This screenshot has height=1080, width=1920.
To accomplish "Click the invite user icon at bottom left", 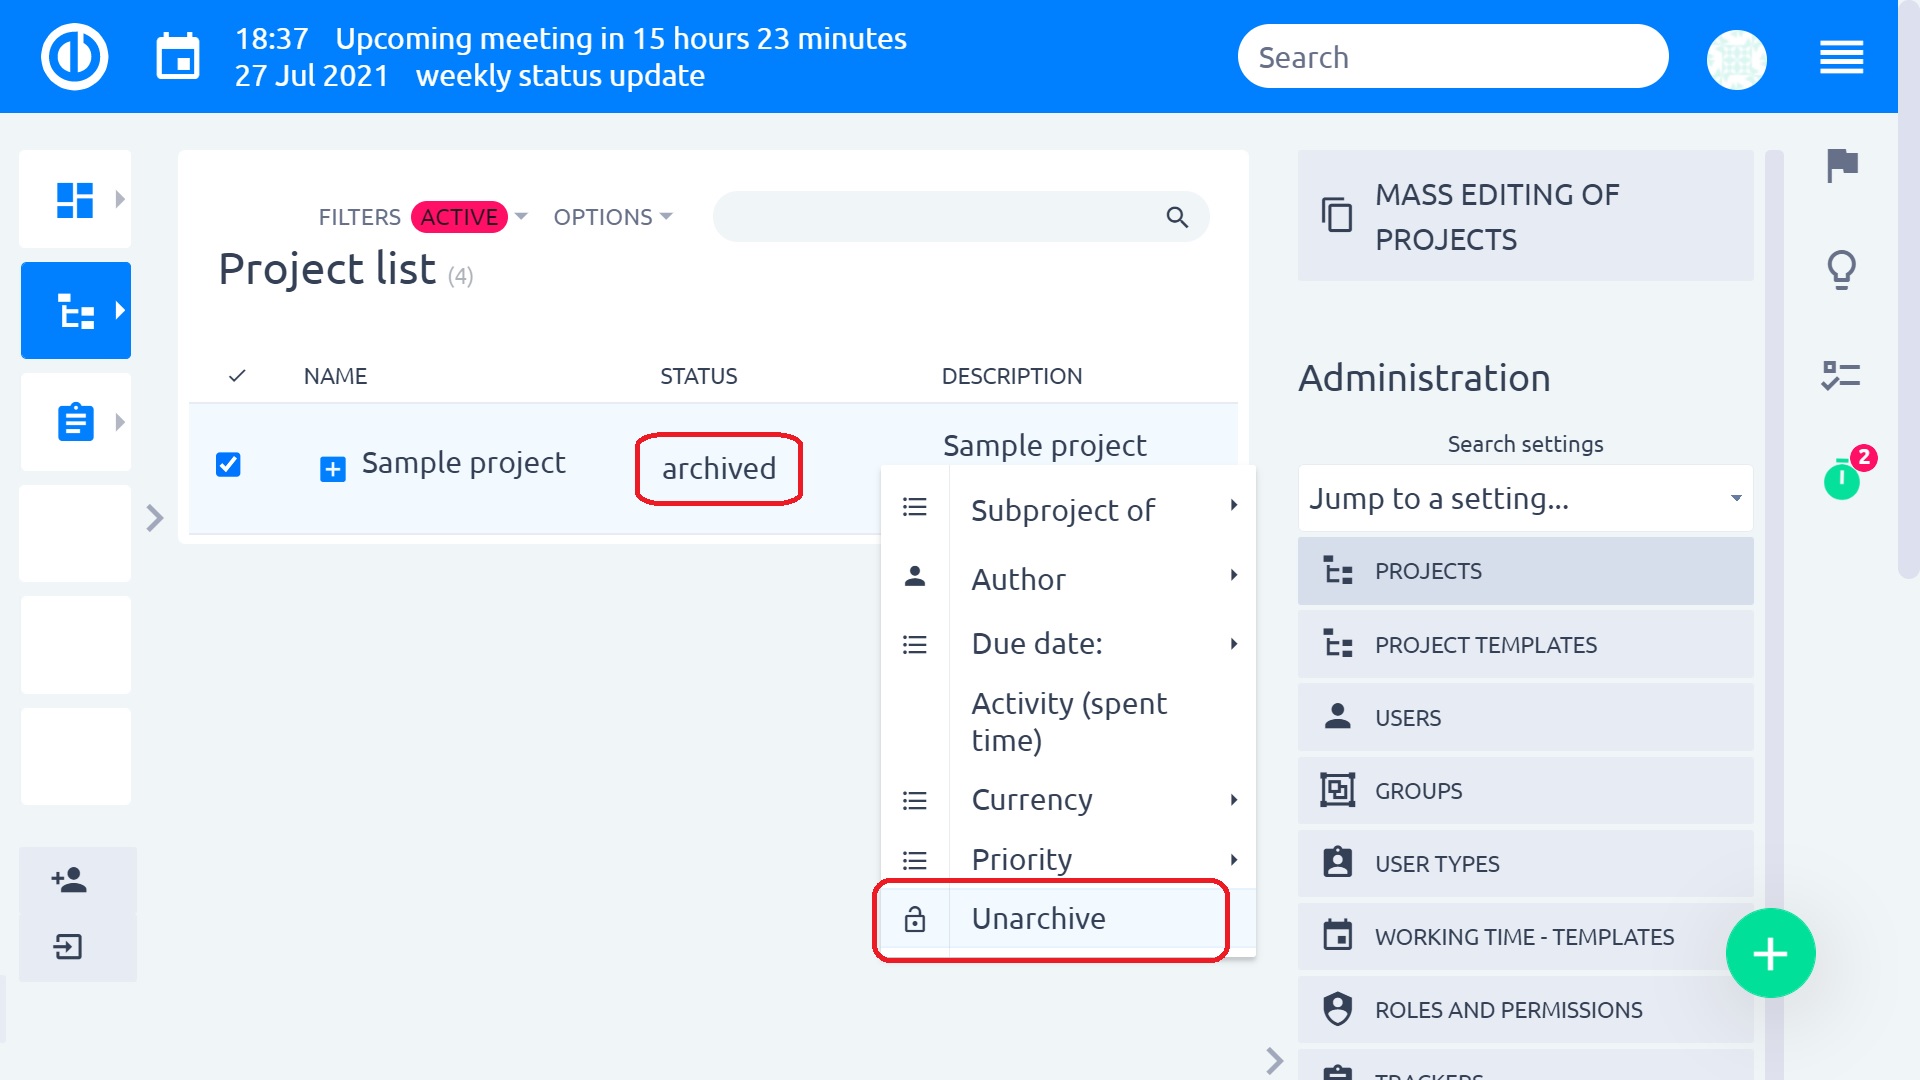I will pyautogui.click(x=68, y=881).
